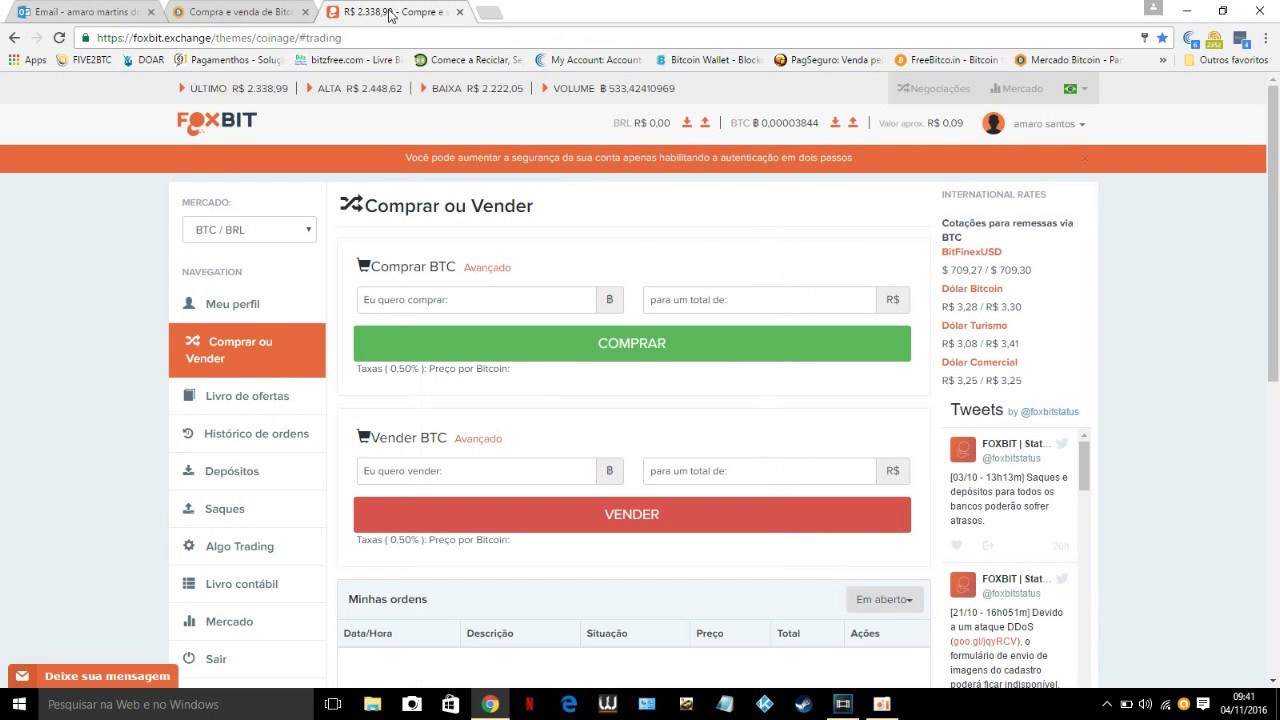Click Pesquisar na Web e no Windows box
1280x720 pixels.
[176, 704]
